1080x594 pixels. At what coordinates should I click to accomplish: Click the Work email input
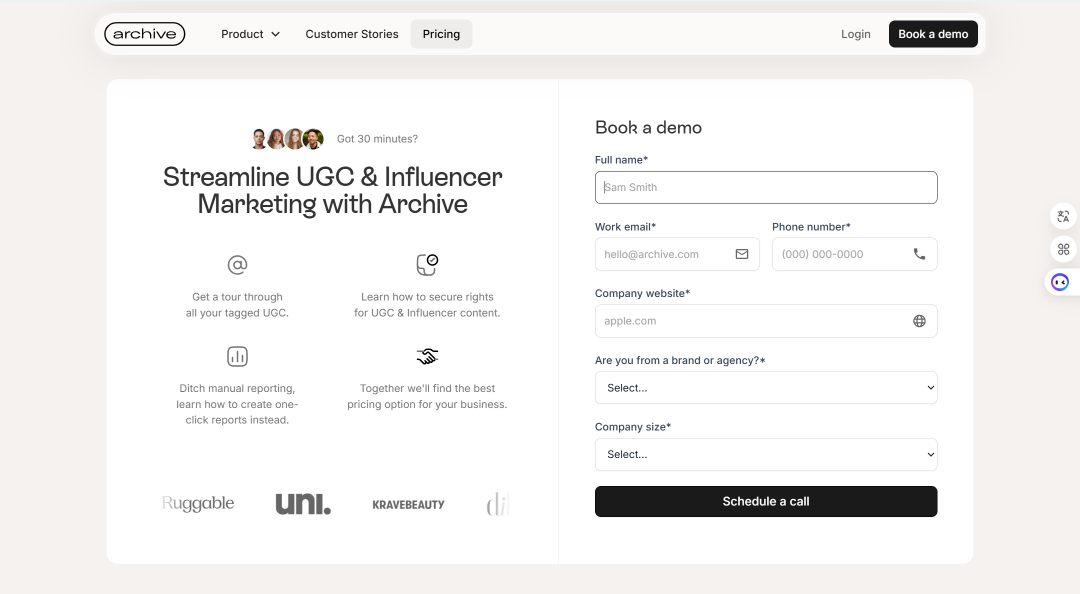click(677, 254)
